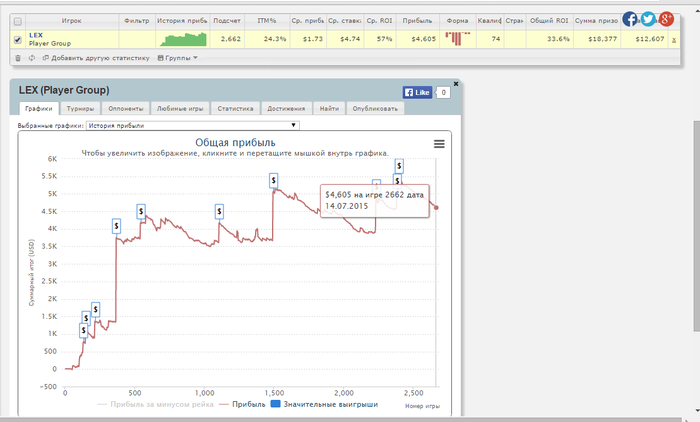Click the horizontal scrollbar along the window bottom

(342, 419)
